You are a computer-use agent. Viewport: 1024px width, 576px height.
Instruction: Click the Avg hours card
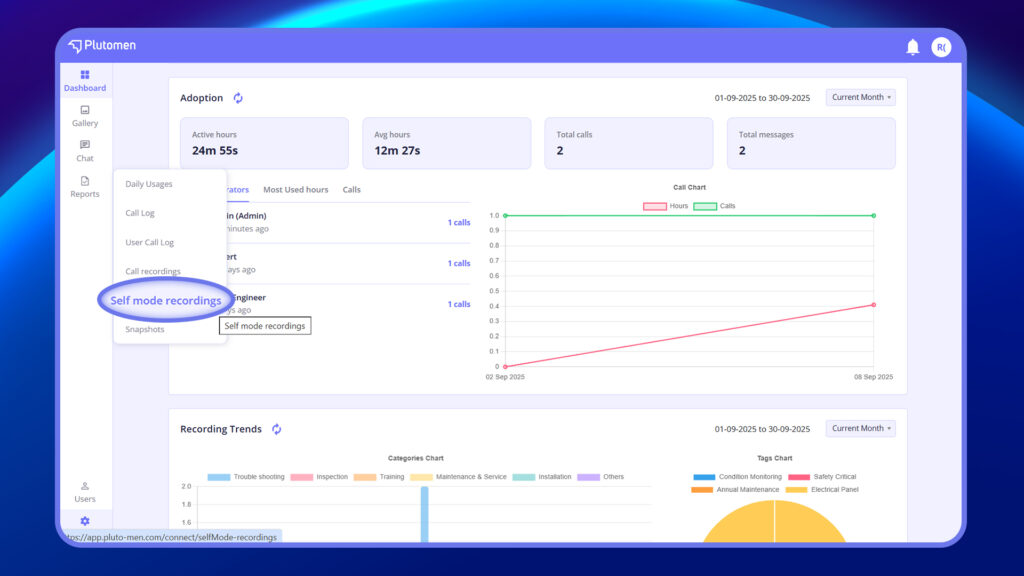point(447,143)
